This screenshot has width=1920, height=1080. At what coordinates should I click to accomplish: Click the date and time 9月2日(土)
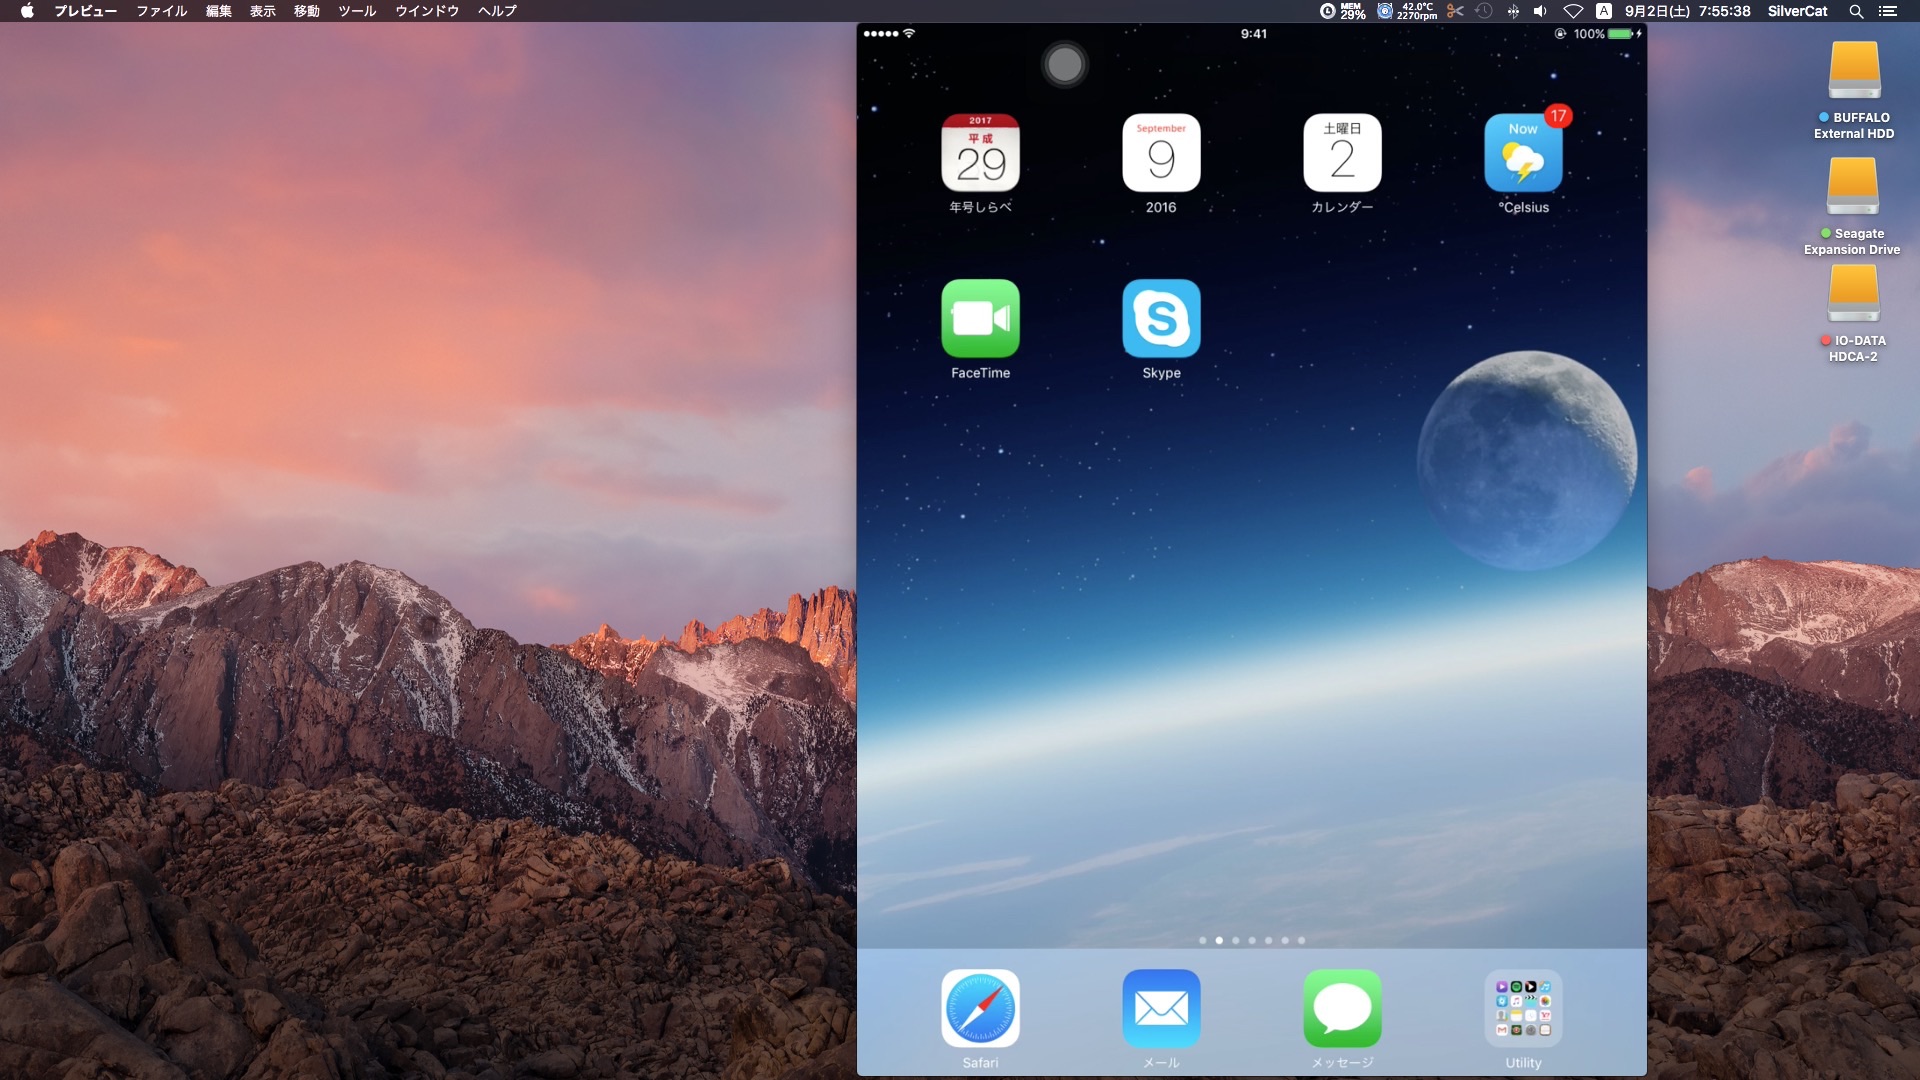coord(1687,11)
